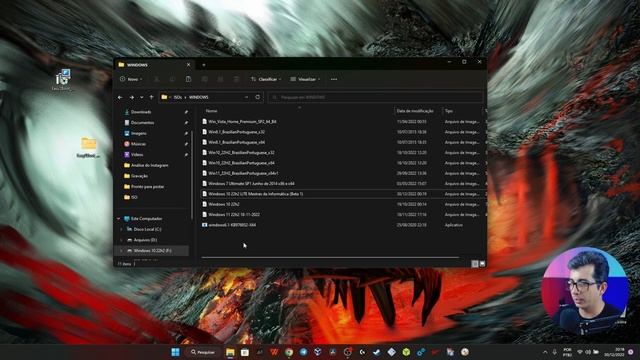The height and width of the screenshot is (360, 640).
Task: Select Windows 7 Ultimate SP1 file
Action: click(x=251, y=184)
